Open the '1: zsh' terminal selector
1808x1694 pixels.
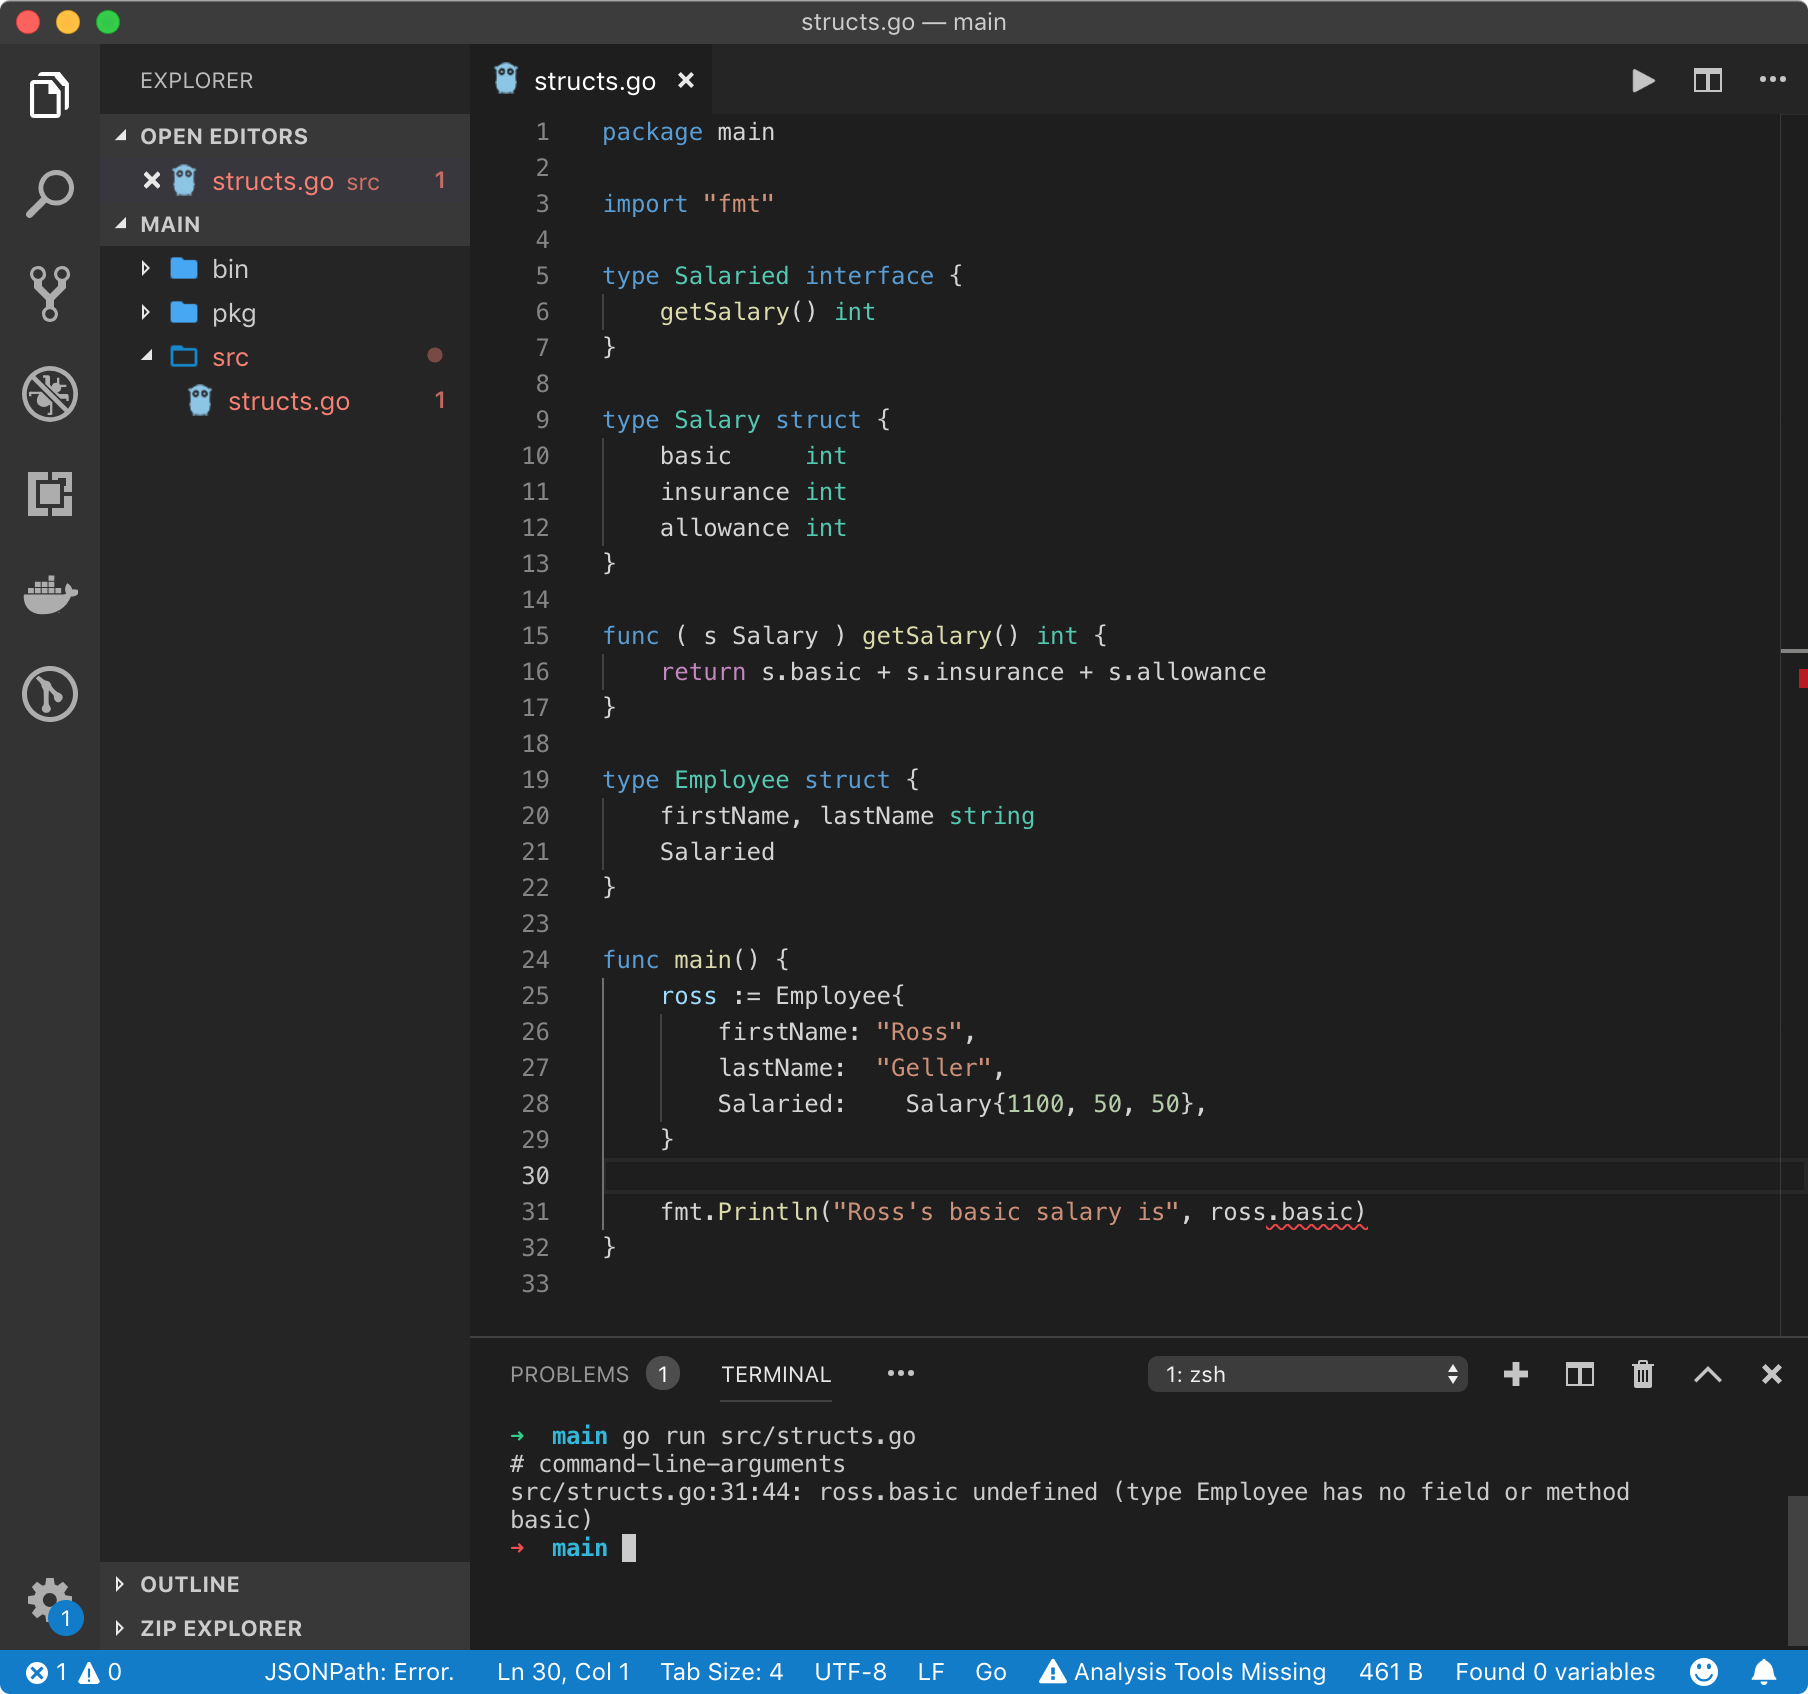pyautogui.click(x=1306, y=1374)
